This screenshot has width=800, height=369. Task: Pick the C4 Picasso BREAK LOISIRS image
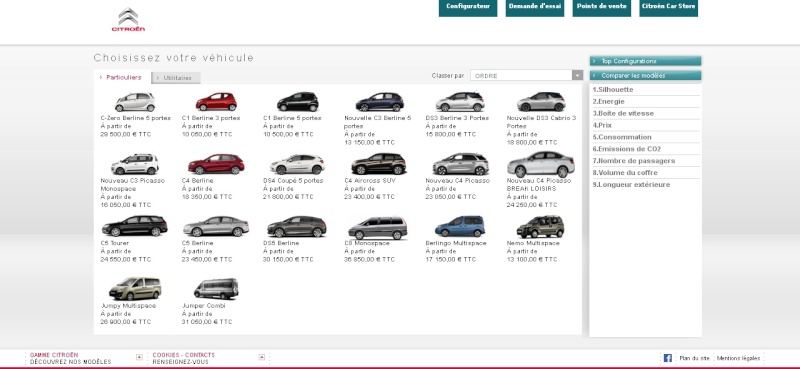[x=541, y=164]
